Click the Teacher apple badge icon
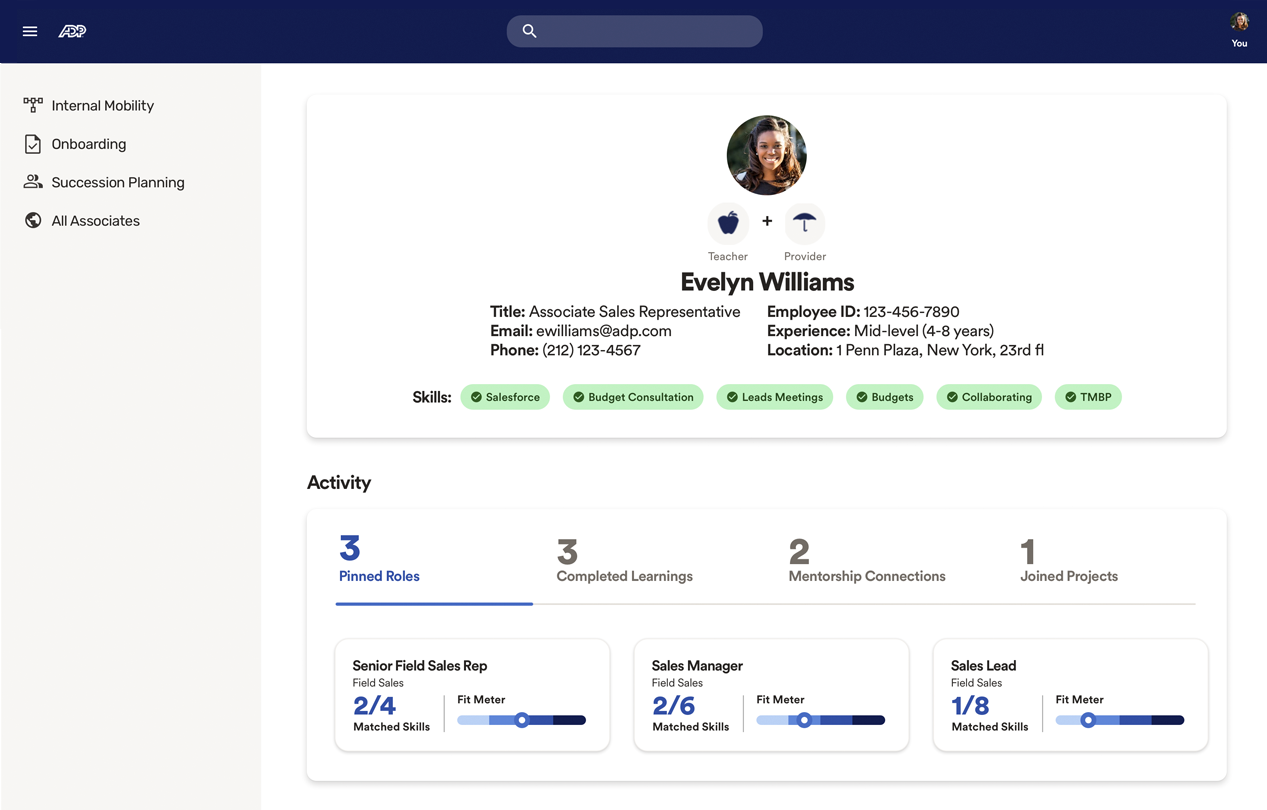1267x810 pixels. click(728, 223)
